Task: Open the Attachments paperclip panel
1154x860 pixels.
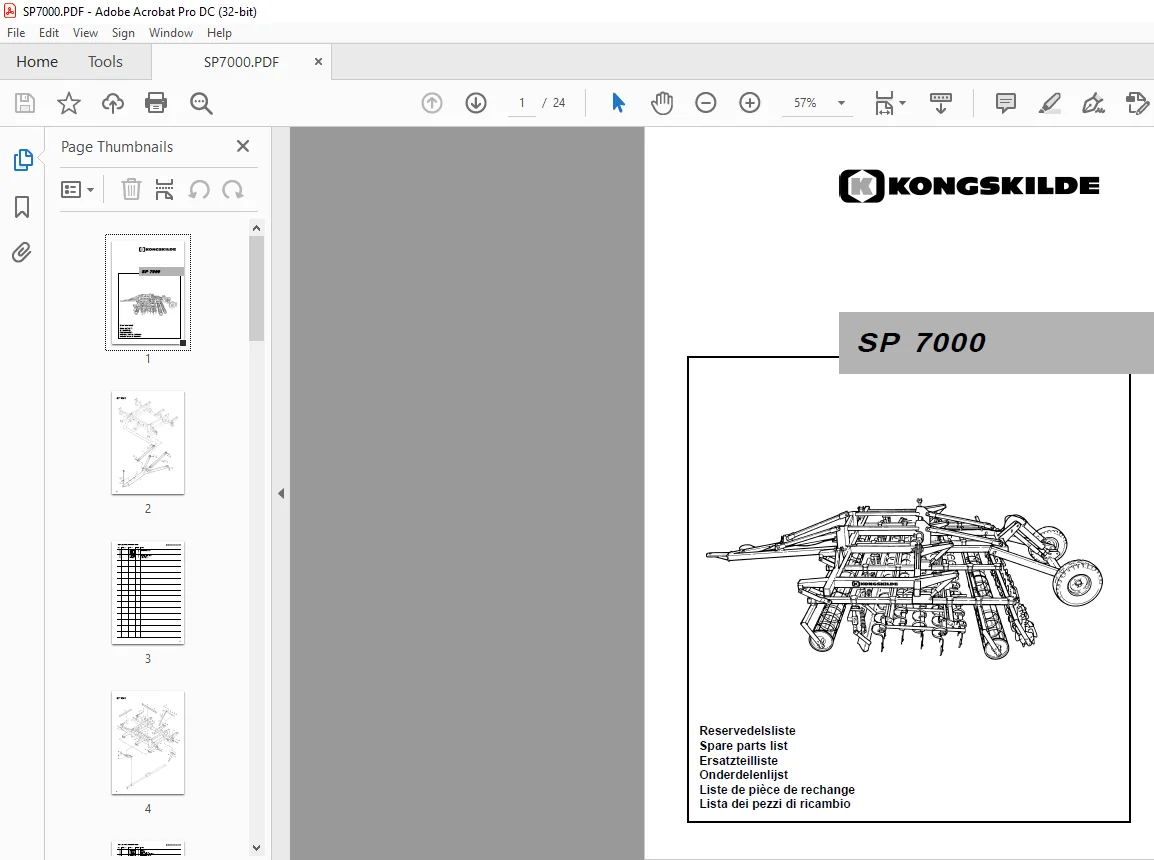Action: 22,253
